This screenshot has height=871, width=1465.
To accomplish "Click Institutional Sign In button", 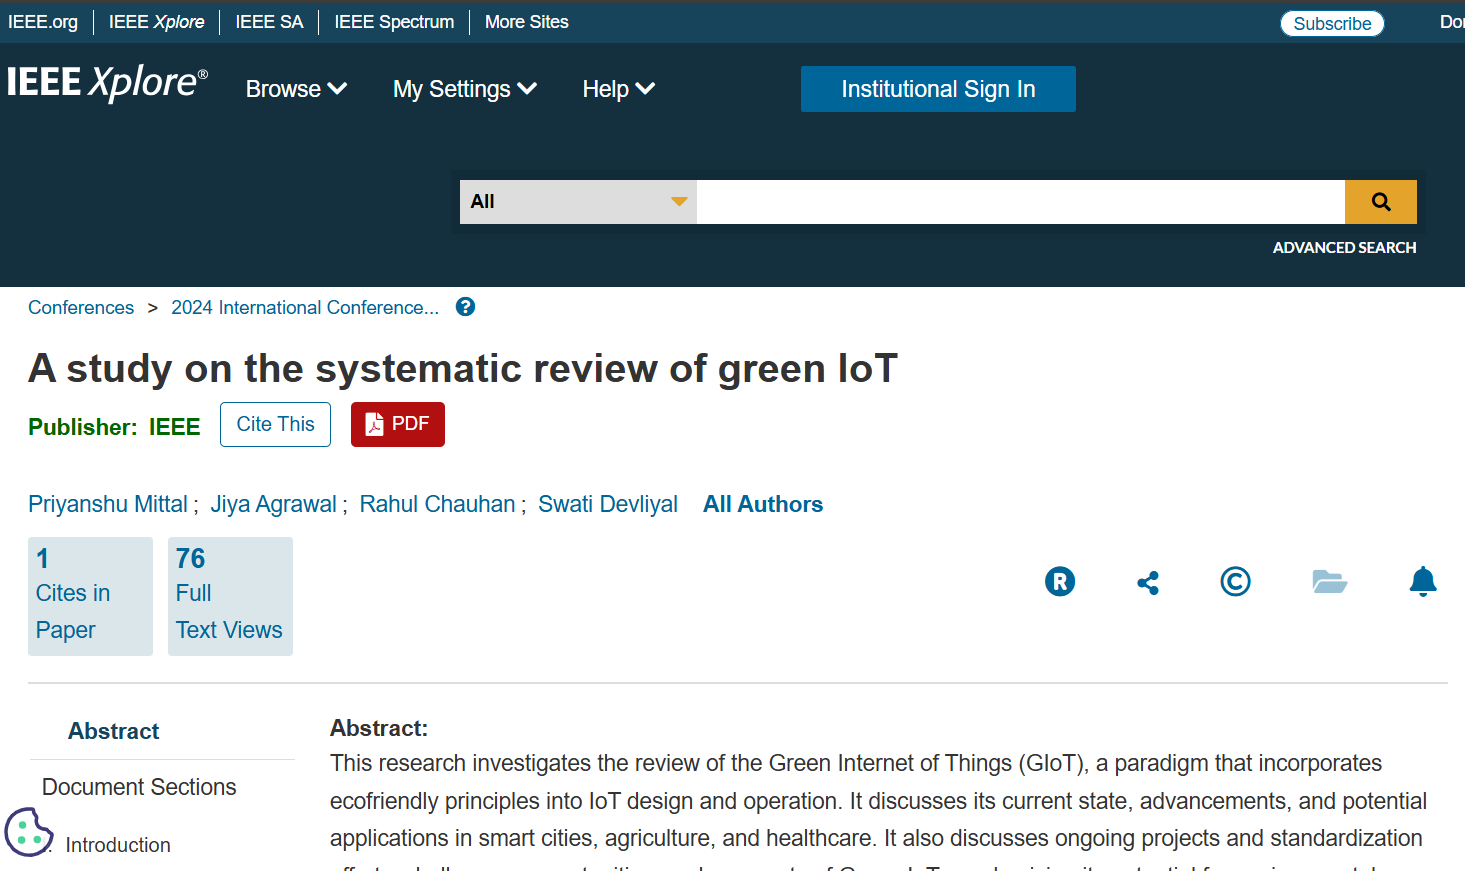I will pos(938,89).
